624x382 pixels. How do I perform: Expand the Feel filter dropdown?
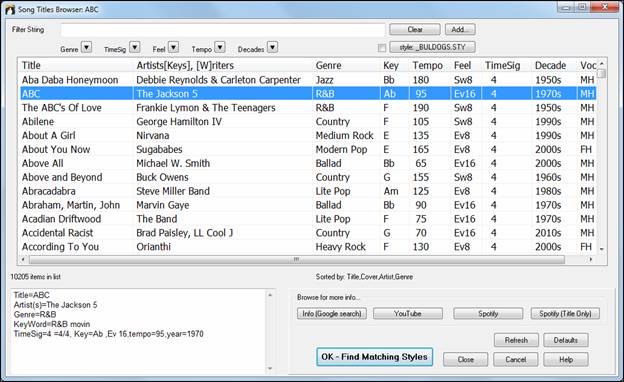pos(174,48)
